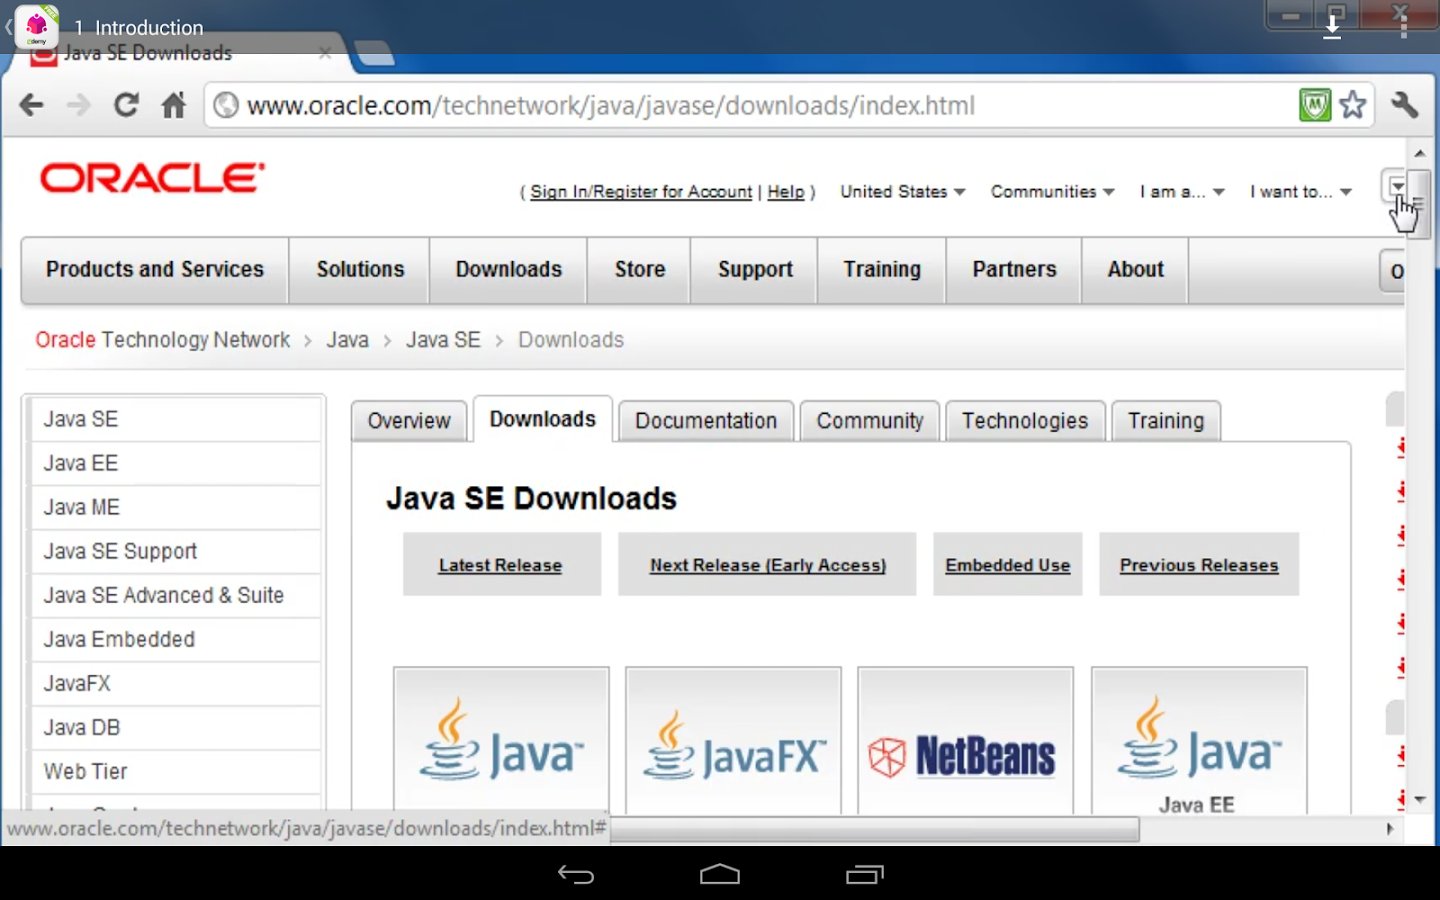Switch to the Training content tab
The width and height of the screenshot is (1440, 900).
pos(1166,421)
